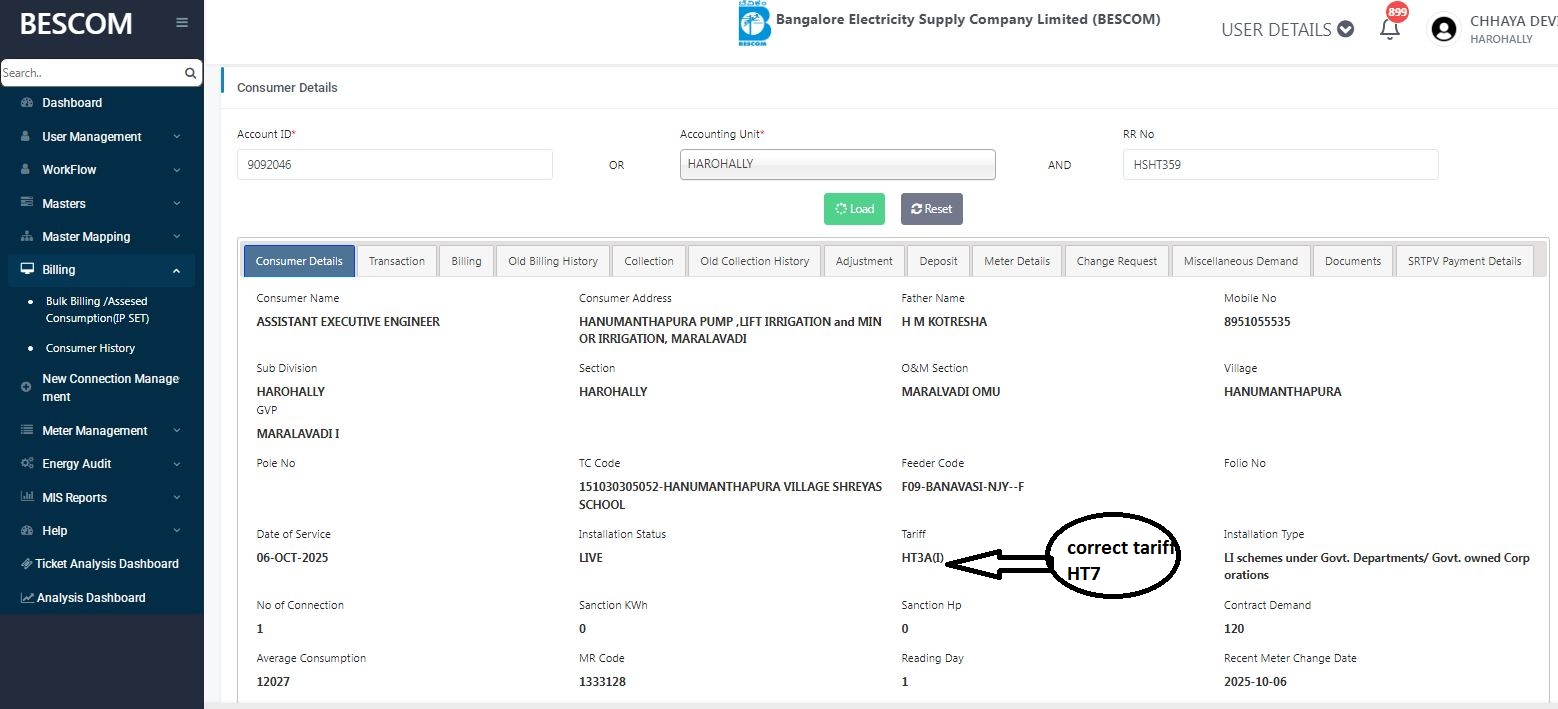Screen dimensions: 1558x709
Task: Click the Reset button
Action: 932,209
